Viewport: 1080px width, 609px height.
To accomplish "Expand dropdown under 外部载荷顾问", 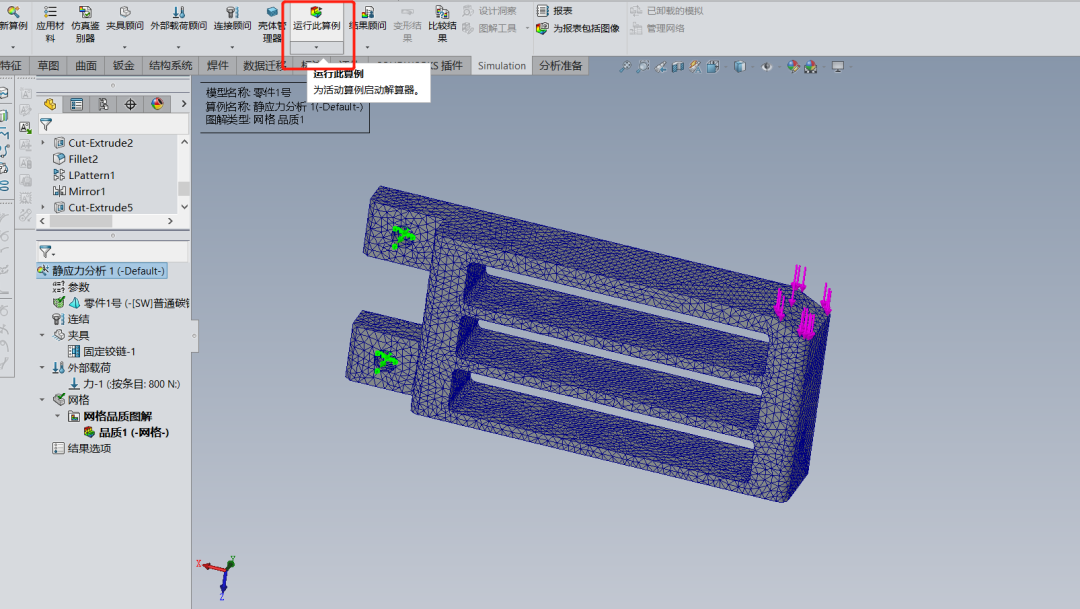I will [178, 48].
